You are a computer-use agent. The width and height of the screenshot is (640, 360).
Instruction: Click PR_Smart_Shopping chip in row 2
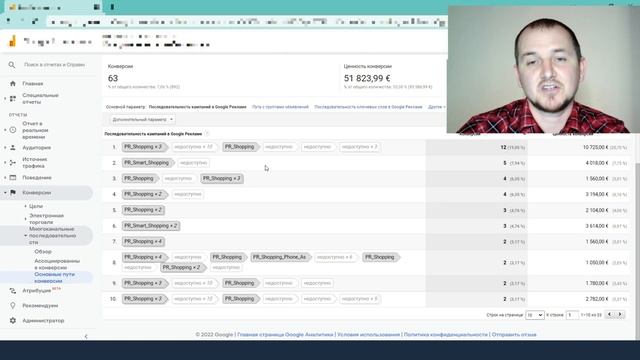(x=148, y=163)
